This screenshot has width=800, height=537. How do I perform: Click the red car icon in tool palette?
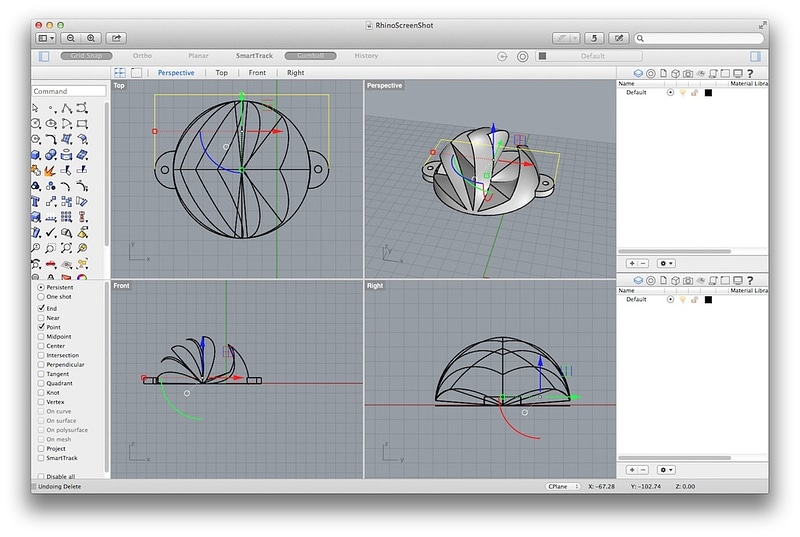[x=51, y=264]
